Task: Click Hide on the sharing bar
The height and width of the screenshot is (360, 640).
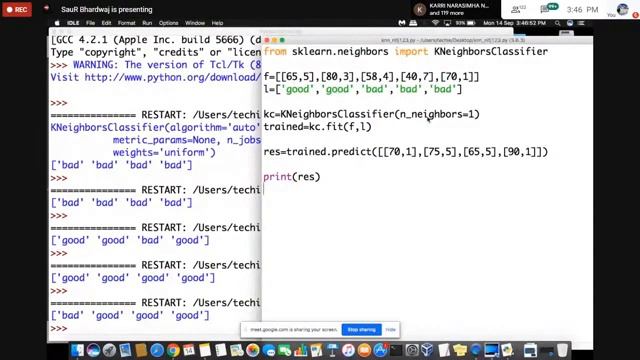Action: 391,329
